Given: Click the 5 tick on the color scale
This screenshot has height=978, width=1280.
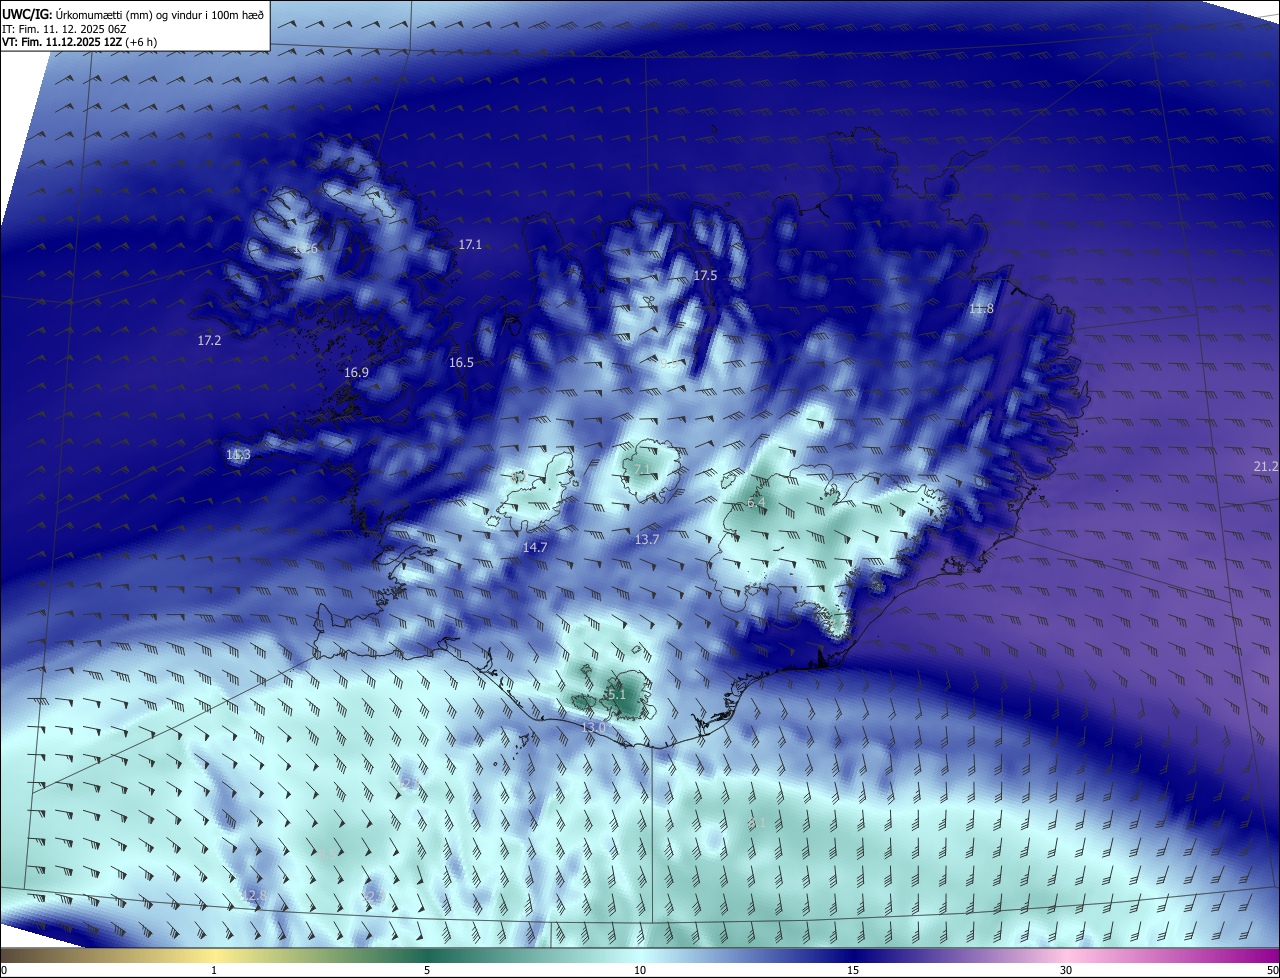Looking at the screenshot, I should [427, 970].
